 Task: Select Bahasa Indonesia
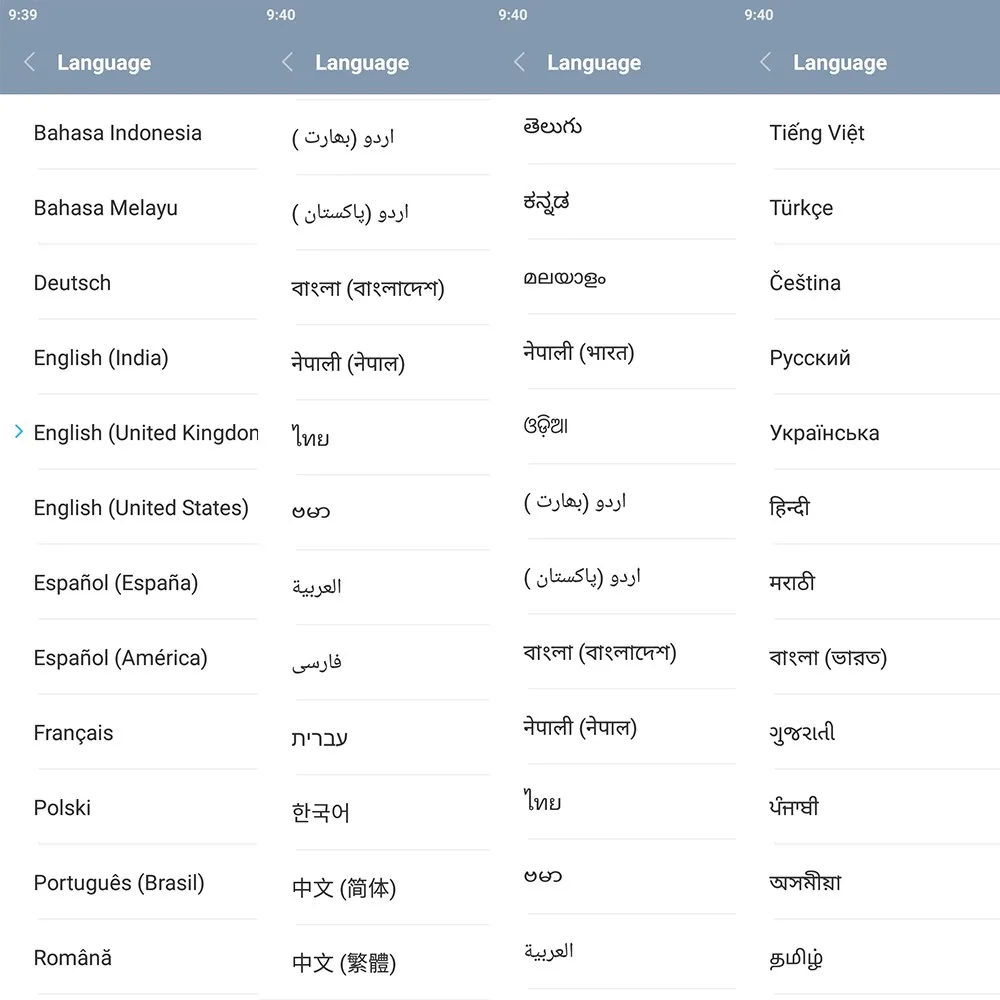(x=117, y=132)
